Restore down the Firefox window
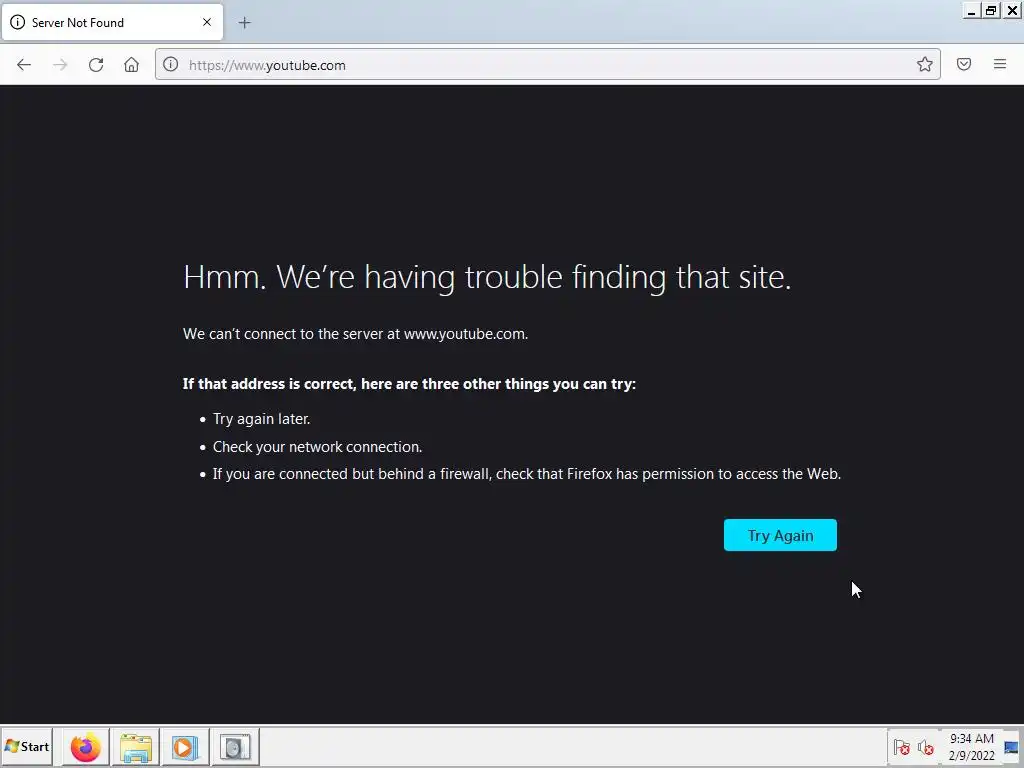The image size is (1024, 768). click(991, 10)
